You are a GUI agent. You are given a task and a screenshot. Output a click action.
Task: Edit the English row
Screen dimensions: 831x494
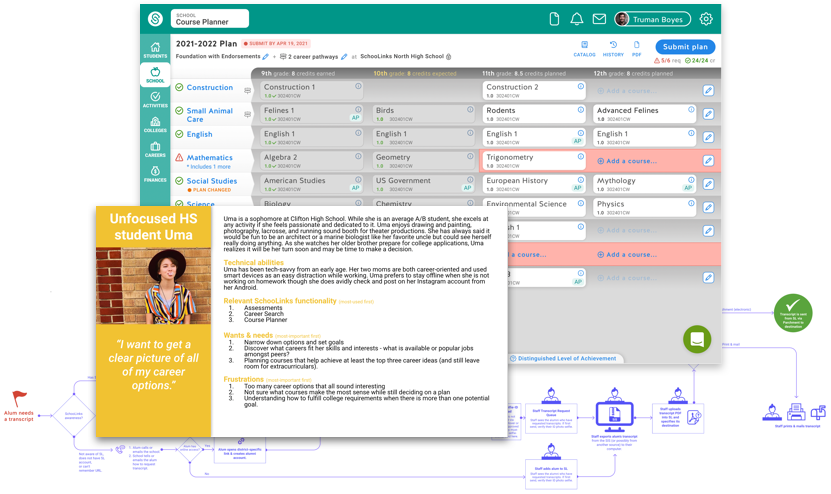pyautogui.click(x=708, y=137)
